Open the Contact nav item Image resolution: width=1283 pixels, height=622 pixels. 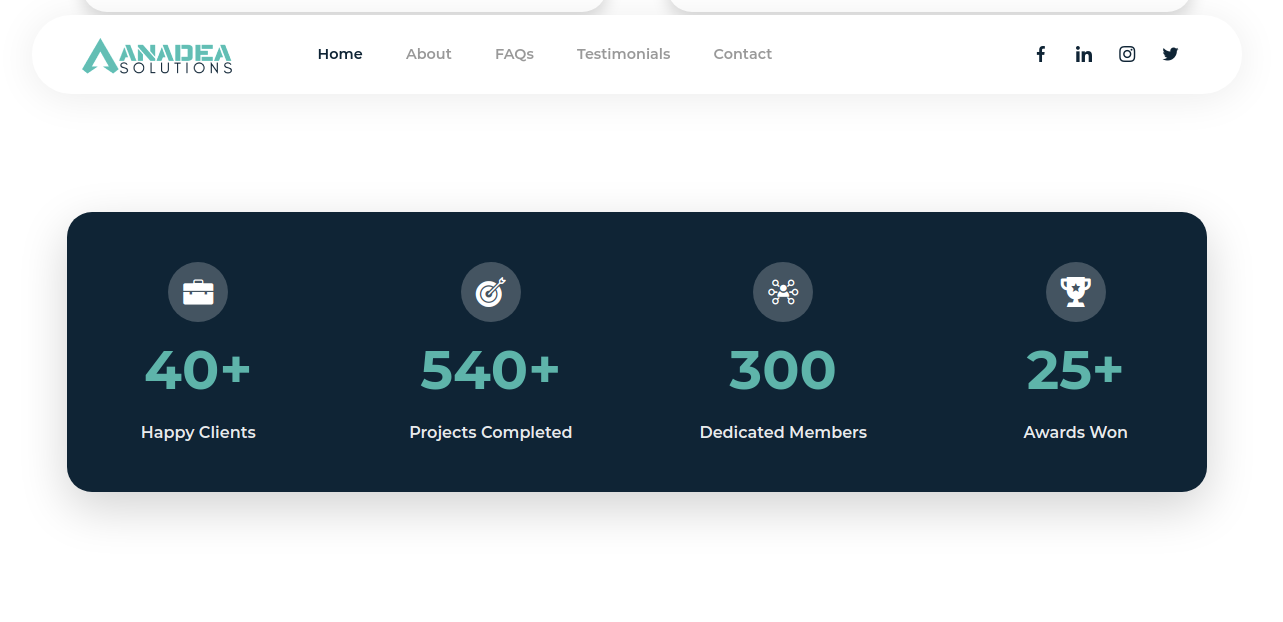tap(742, 54)
